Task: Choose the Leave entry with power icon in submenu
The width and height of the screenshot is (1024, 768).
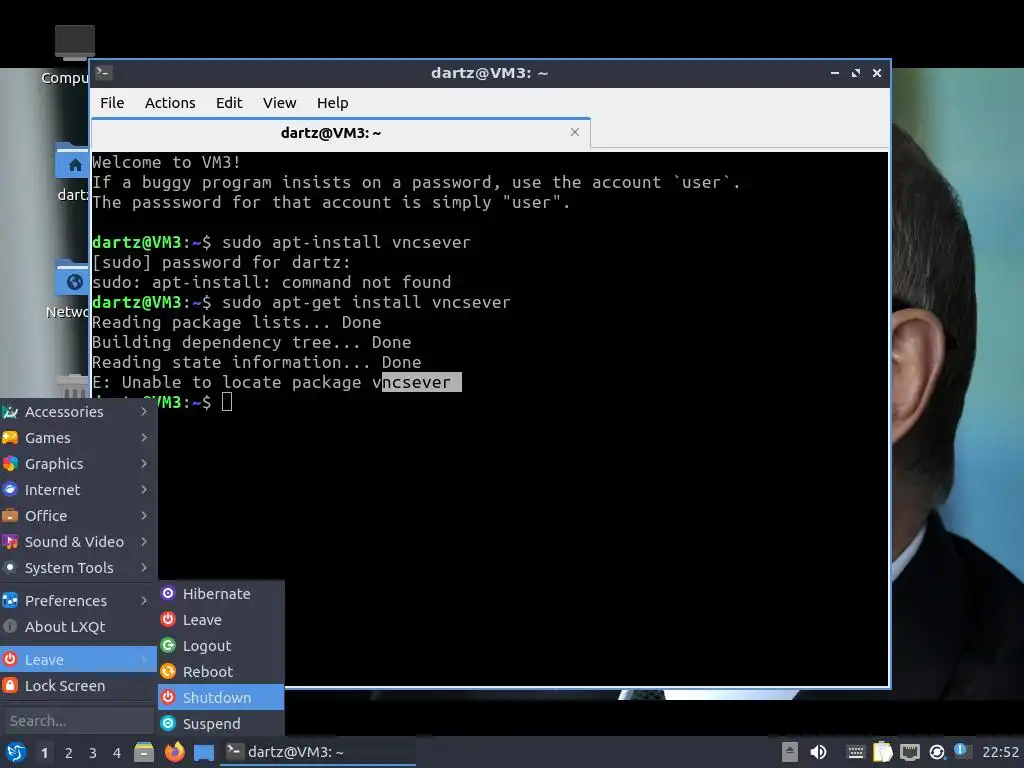Action: [221, 619]
